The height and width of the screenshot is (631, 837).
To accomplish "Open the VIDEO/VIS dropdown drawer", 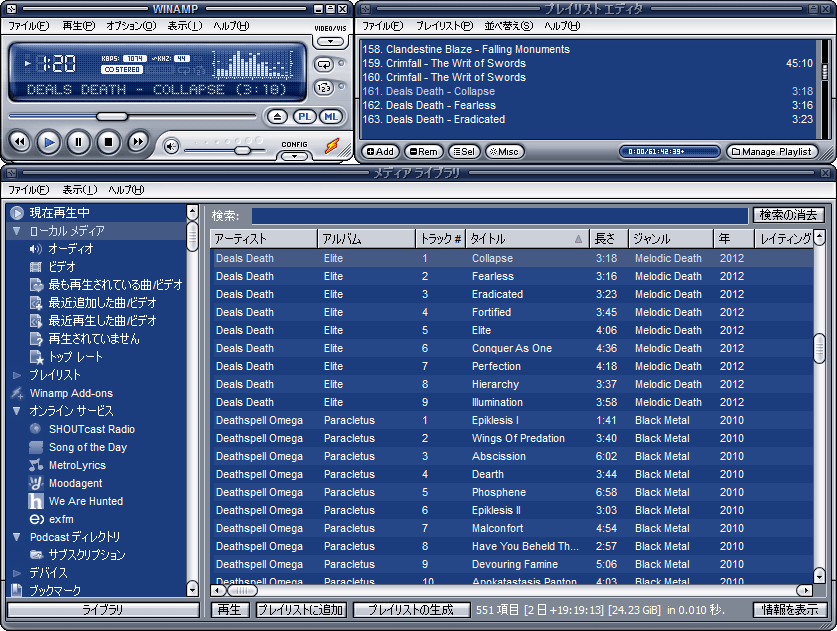I will (x=330, y=42).
